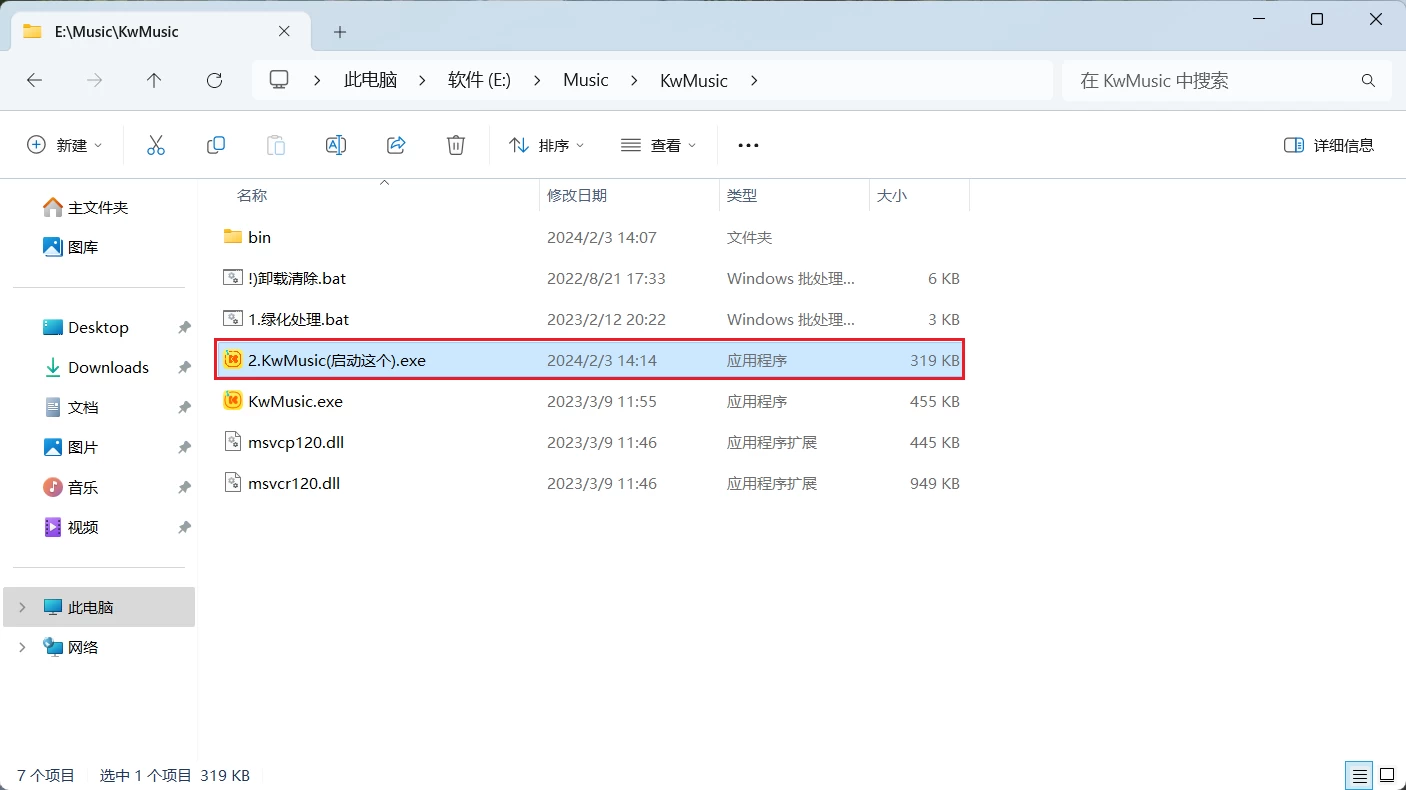Open the 排序 sort dropdown
The height and width of the screenshot is (790, 1406).
point(546,145)
